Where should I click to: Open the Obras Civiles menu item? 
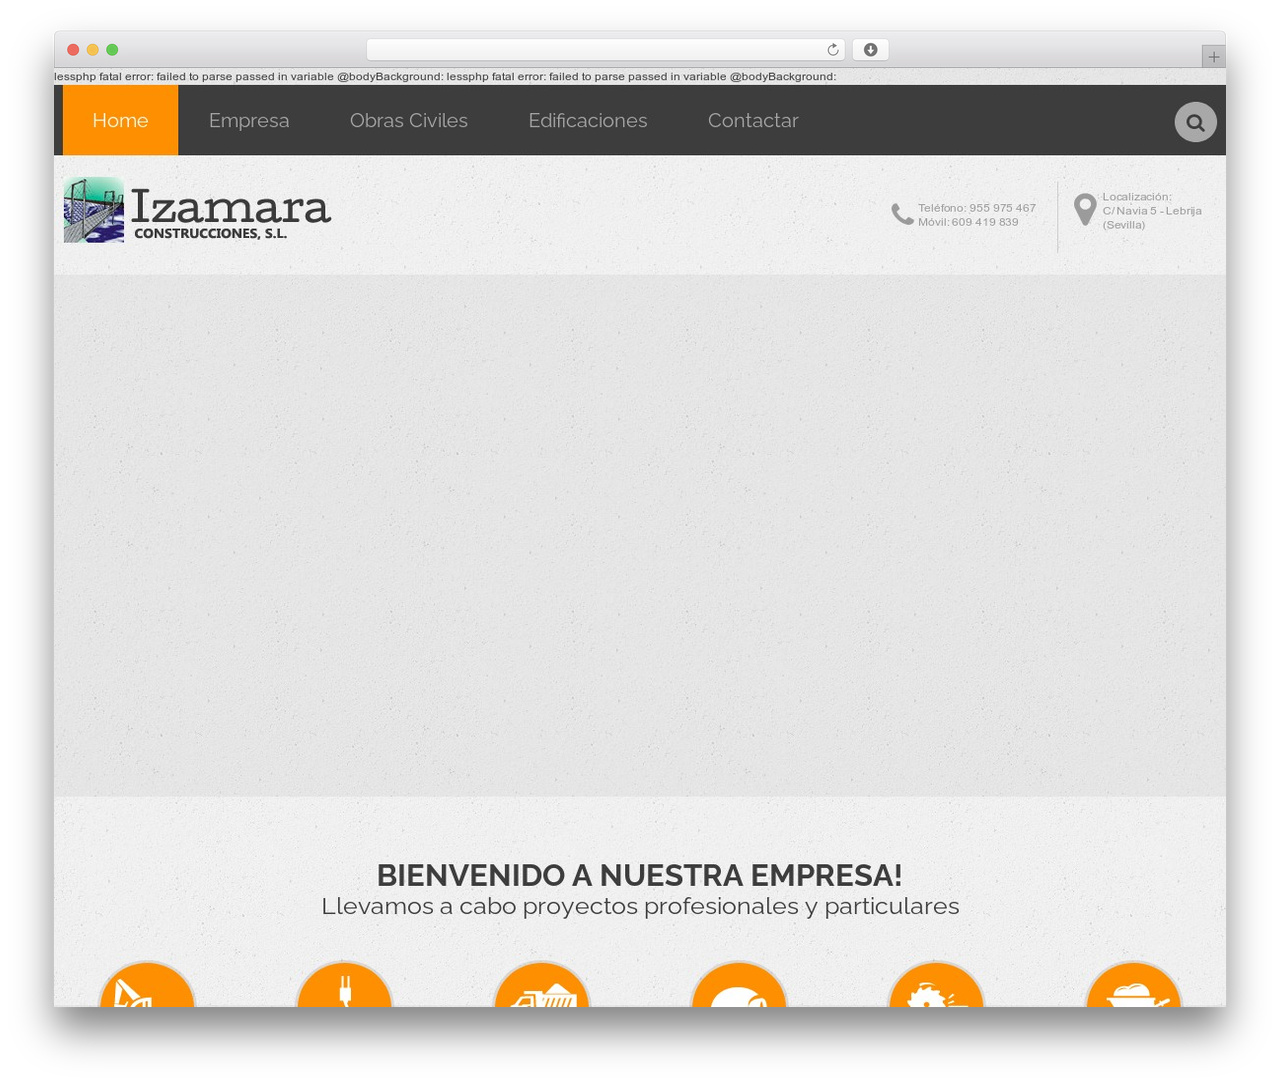pos(409,120)
